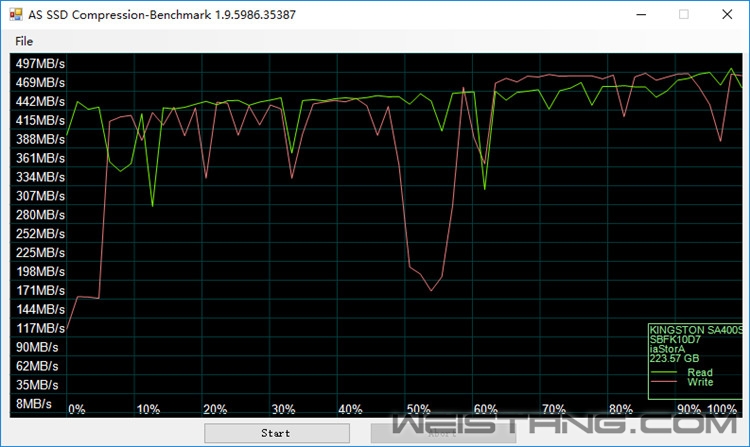Click the red Write legend line
750x447 pixels.
click(x=665, y=382)
